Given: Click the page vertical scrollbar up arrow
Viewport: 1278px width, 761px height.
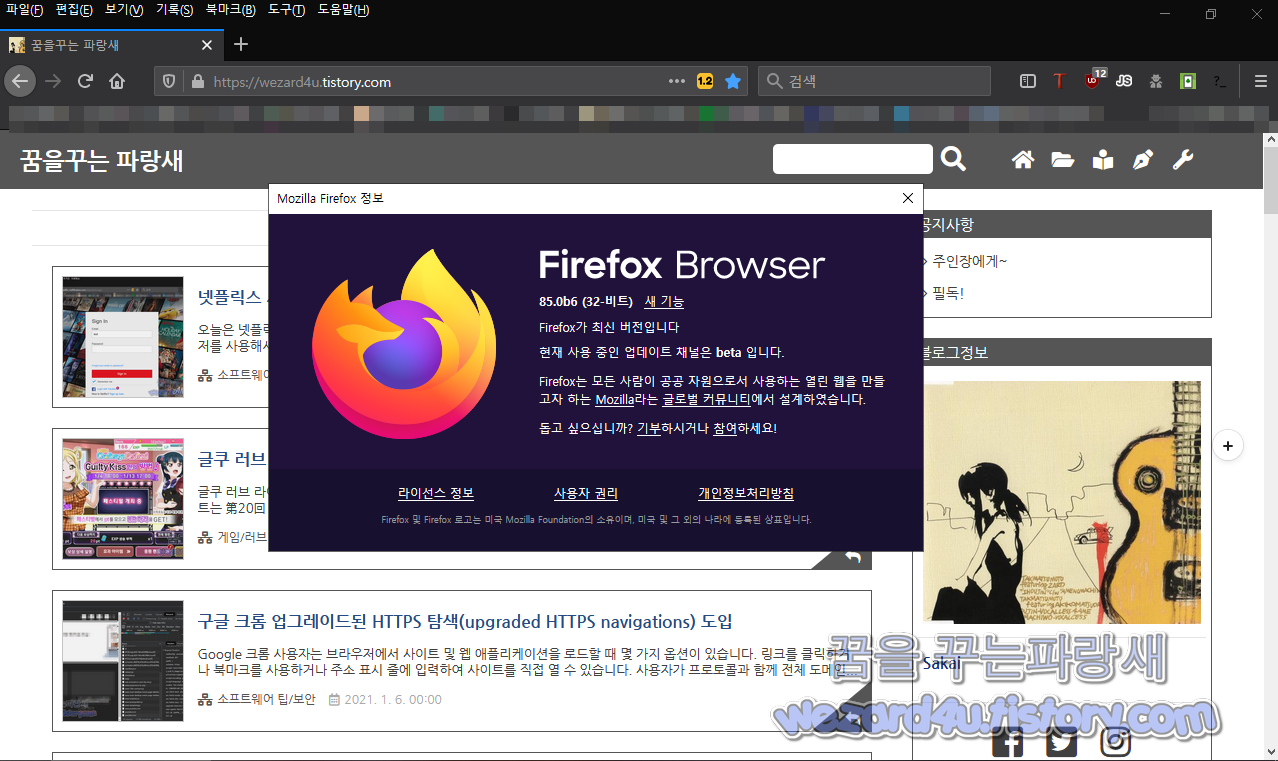Looking at the screenshot, I should click(x=1270, y=141).
